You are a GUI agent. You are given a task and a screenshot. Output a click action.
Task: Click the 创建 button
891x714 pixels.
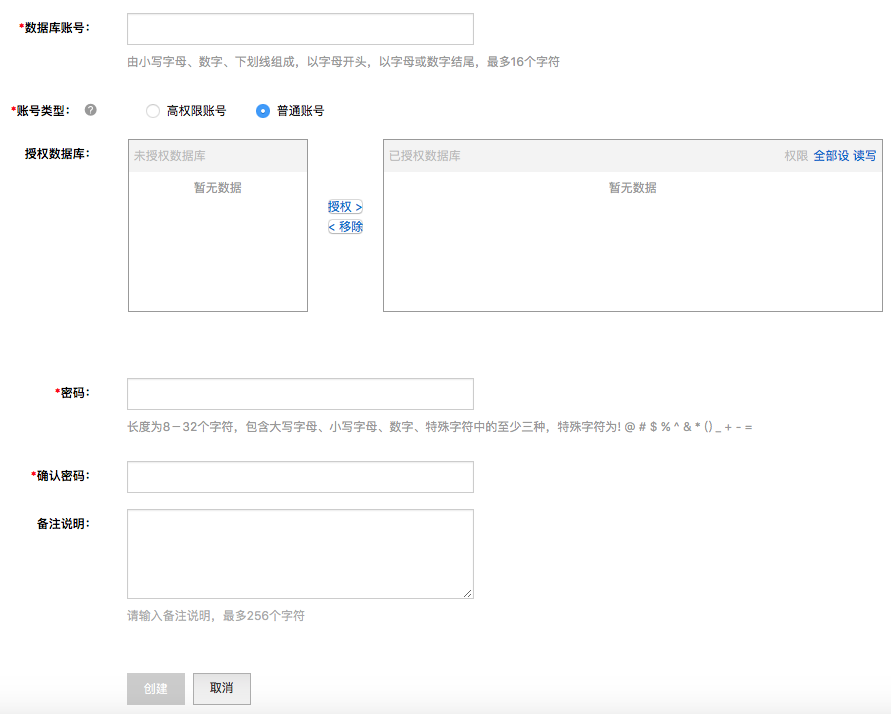coord(156,689)
